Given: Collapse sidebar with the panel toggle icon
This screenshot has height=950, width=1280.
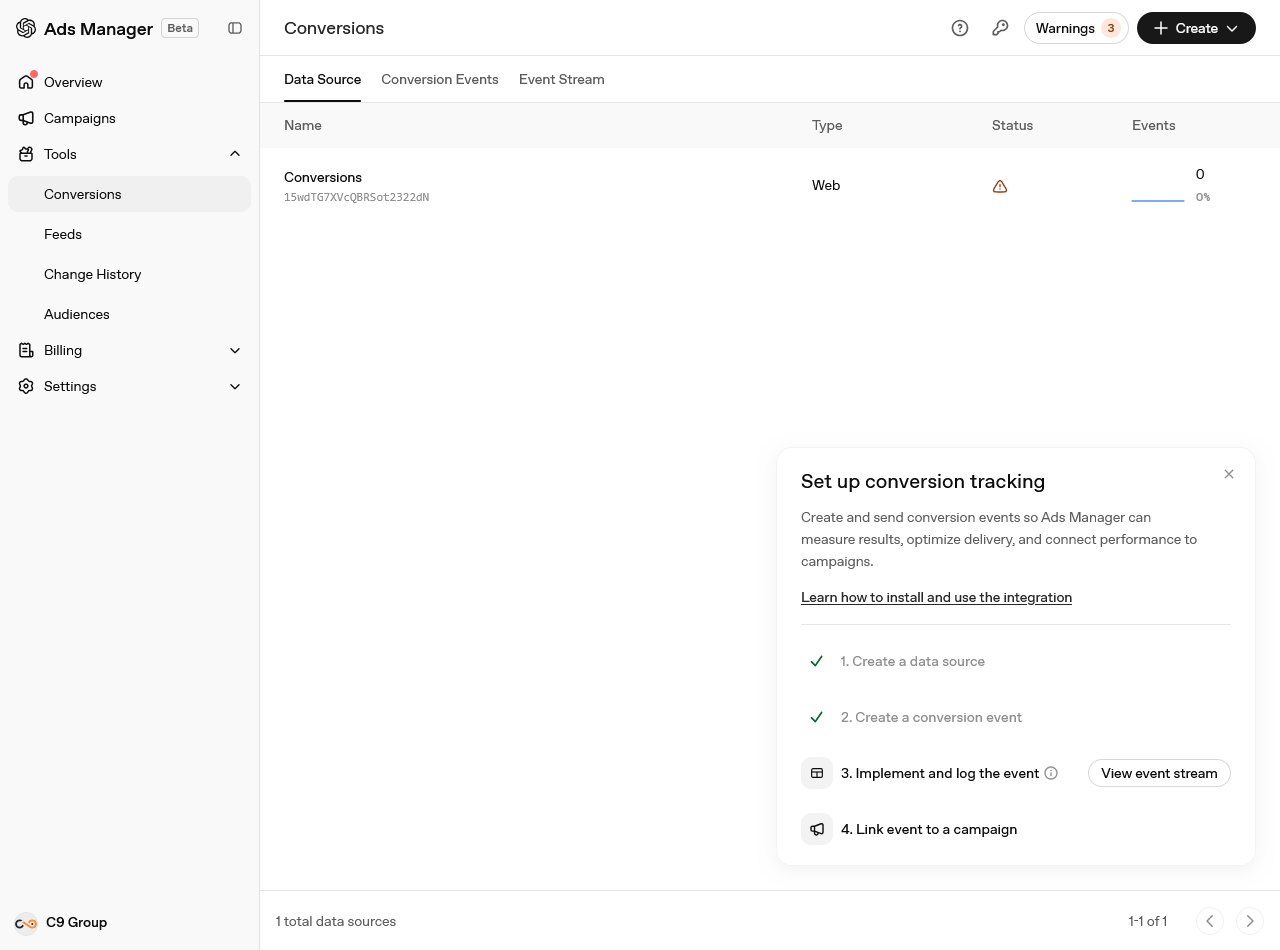Looking at the screenshot, I should [x=235, y=28].
